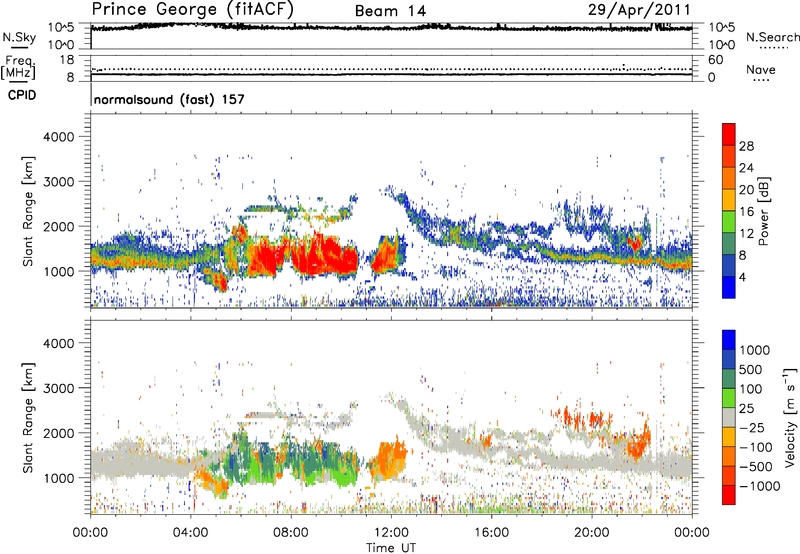Click the "Nave" legend label
This screenshot has height=554, width=800.
pos(761,69)
